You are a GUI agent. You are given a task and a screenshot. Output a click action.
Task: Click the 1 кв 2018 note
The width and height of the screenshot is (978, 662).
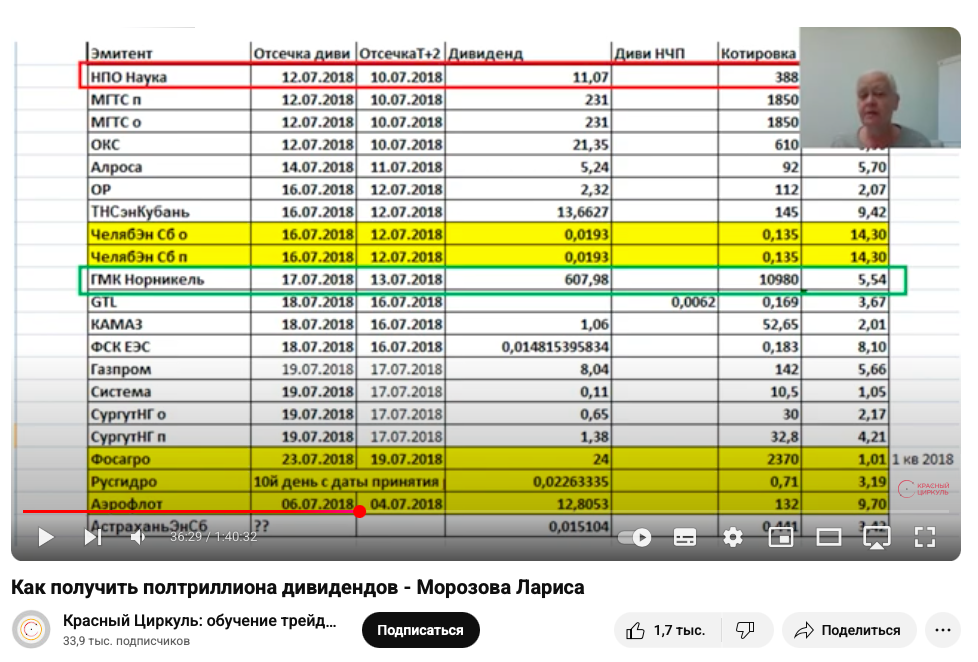pos(922,459)
